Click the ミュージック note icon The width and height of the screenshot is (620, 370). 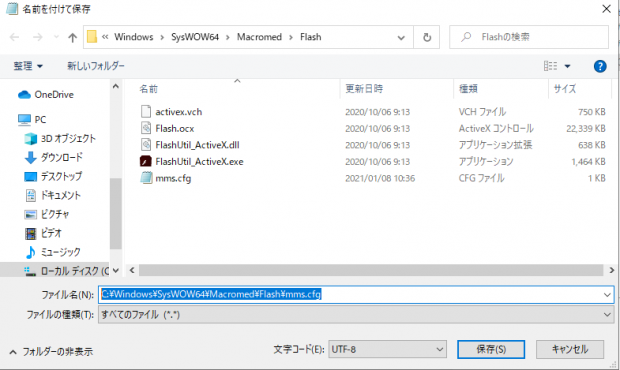30,252
